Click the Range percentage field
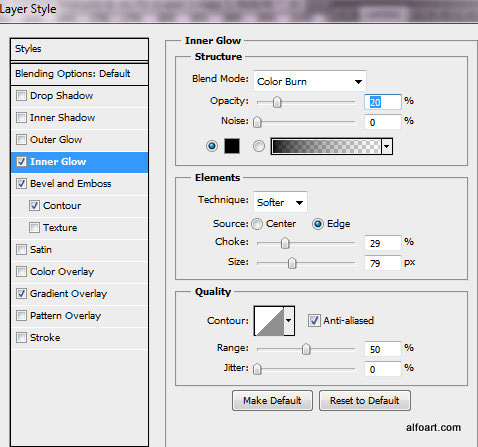Viewport: 478px width, 447px height. coord(383,349)
